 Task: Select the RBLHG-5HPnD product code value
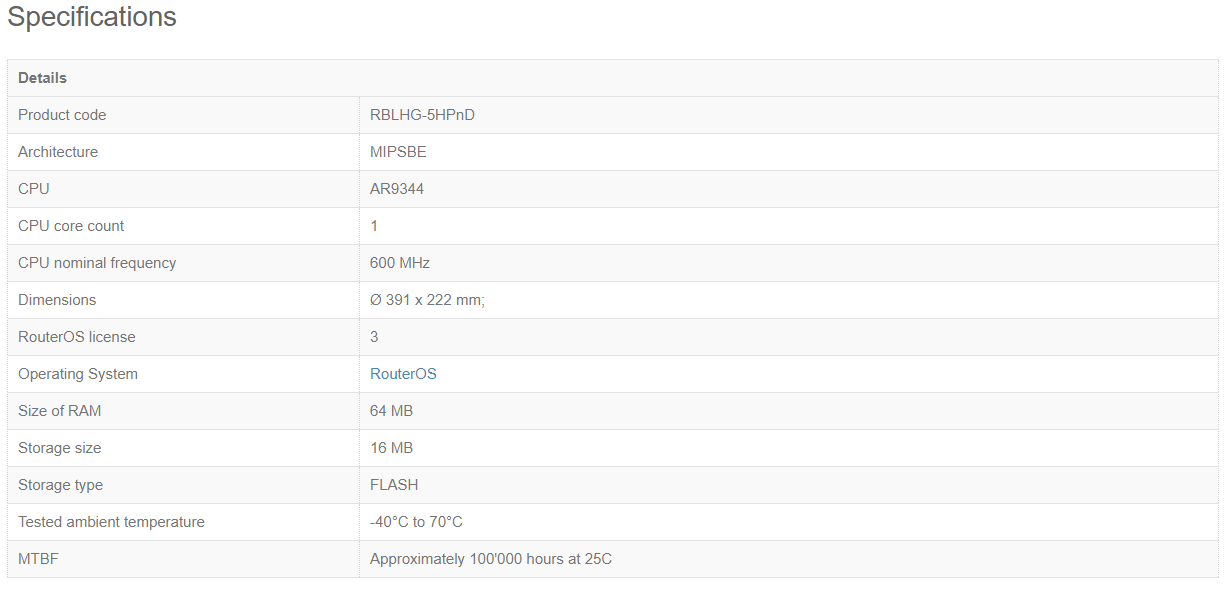coord(422,115)
